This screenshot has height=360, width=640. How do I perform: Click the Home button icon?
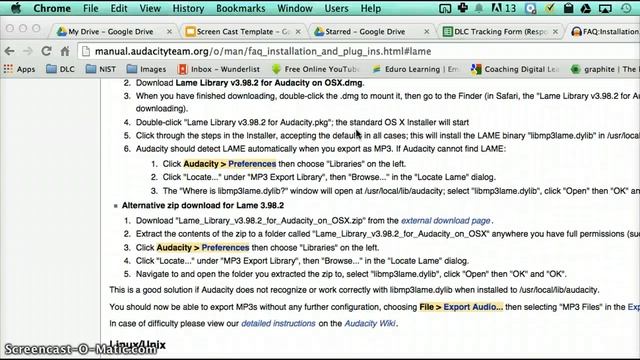click(x=65, y=51)
